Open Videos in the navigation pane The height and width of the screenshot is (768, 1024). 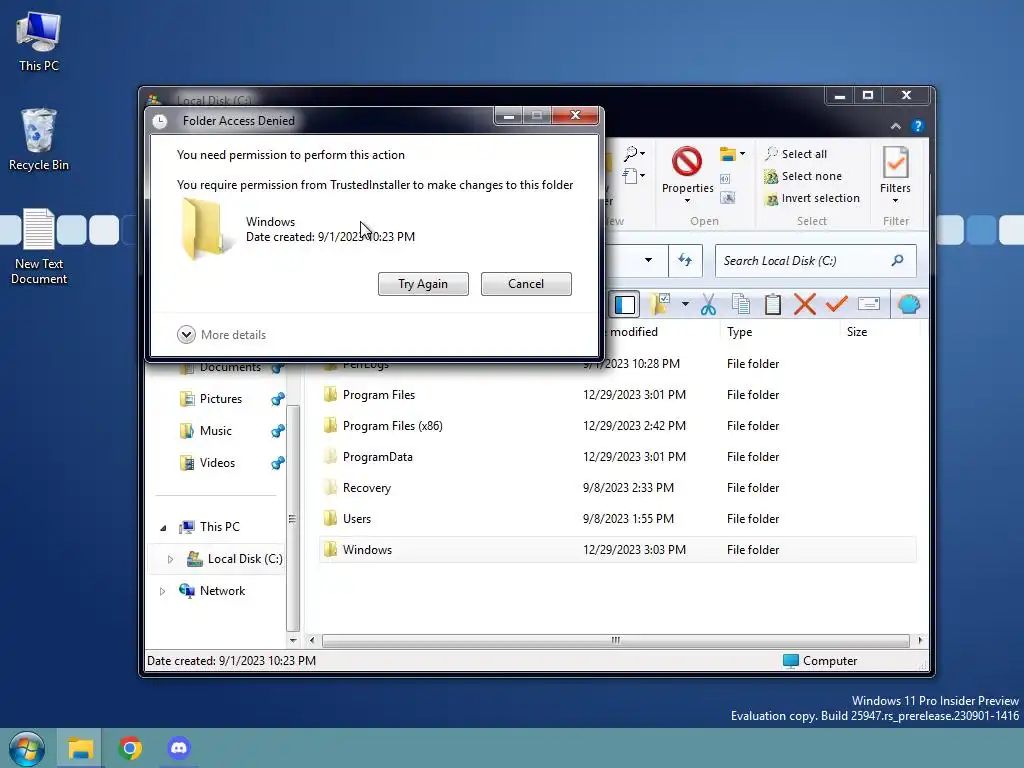[208, 463]
